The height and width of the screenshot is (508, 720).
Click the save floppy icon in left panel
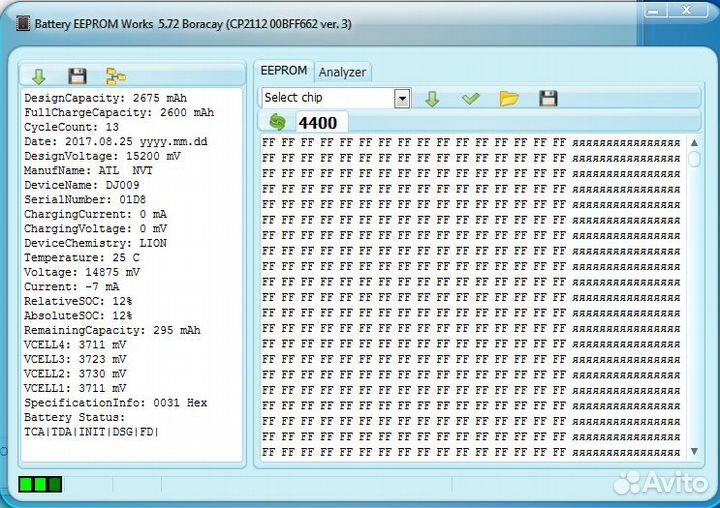77,76
